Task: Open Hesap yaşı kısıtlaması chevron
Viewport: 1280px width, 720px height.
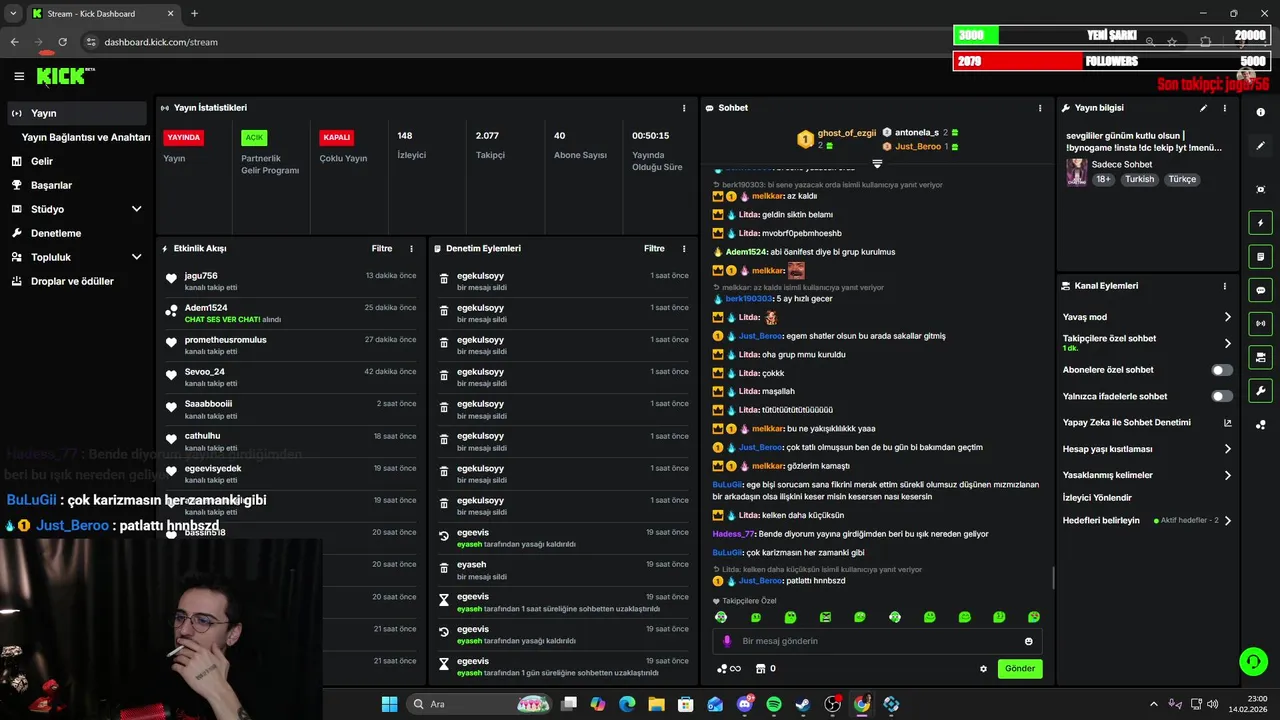Action: 1227,449
